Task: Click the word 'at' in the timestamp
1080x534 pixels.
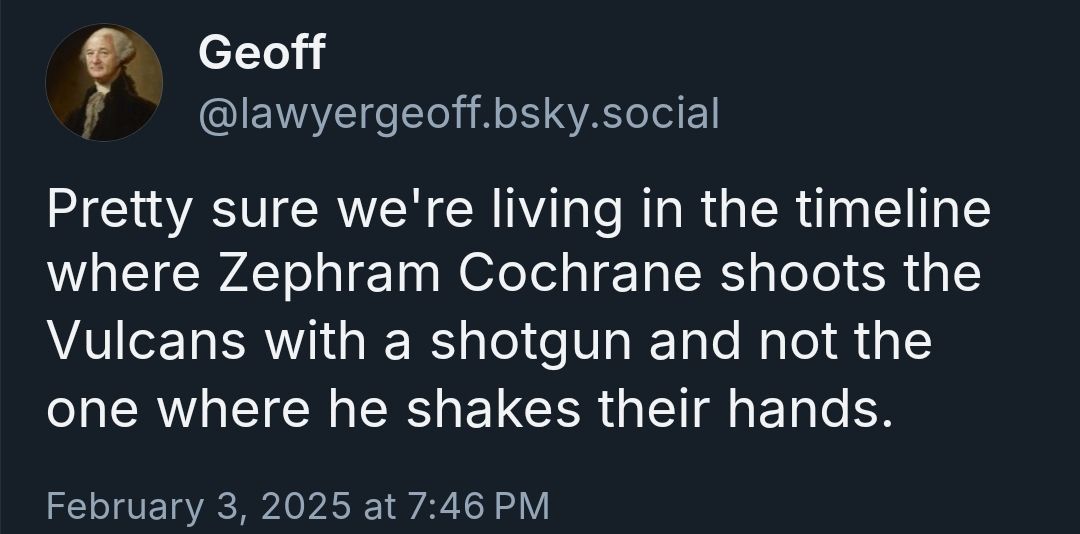Action: tap(380, 505)
